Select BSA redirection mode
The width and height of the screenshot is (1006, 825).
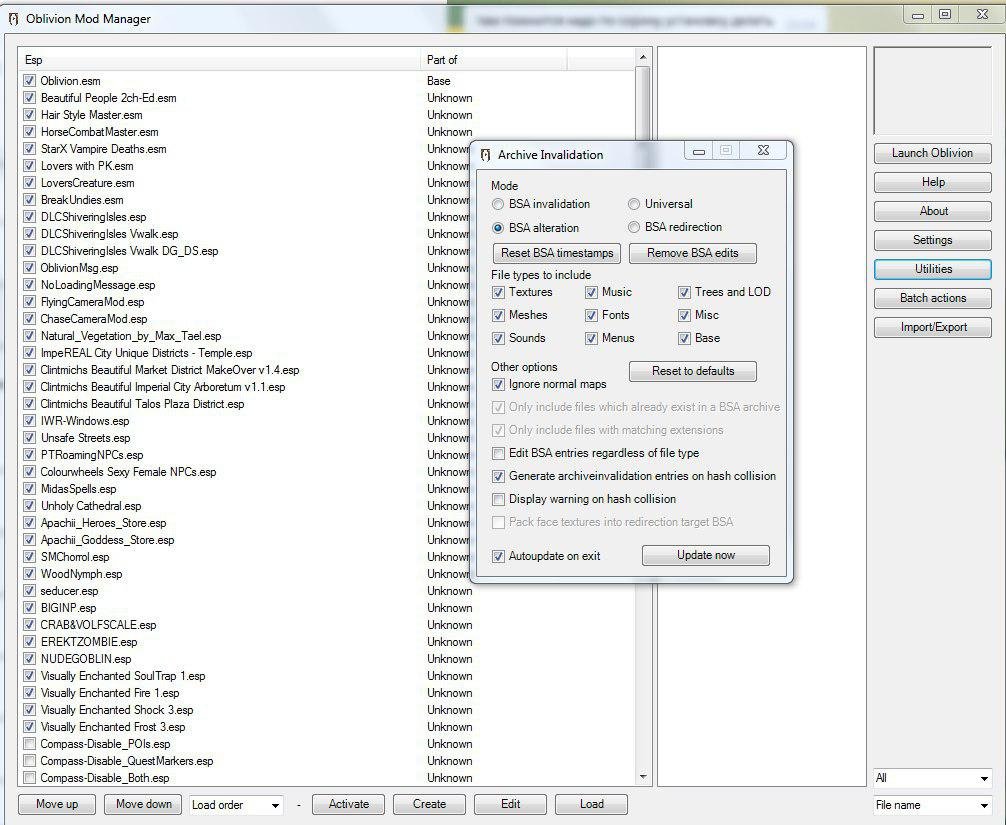click(634, 227)
